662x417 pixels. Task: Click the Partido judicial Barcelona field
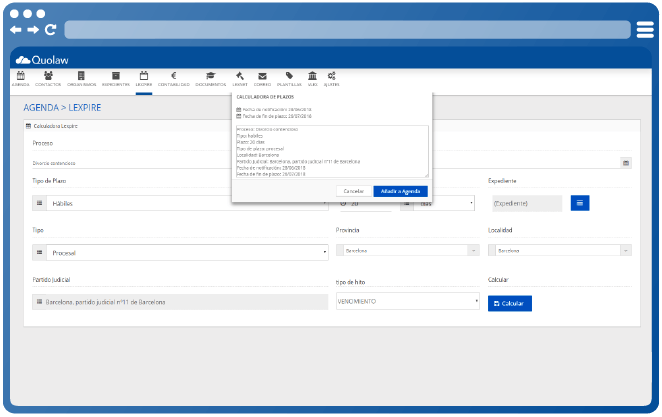(x=180, y=302)
